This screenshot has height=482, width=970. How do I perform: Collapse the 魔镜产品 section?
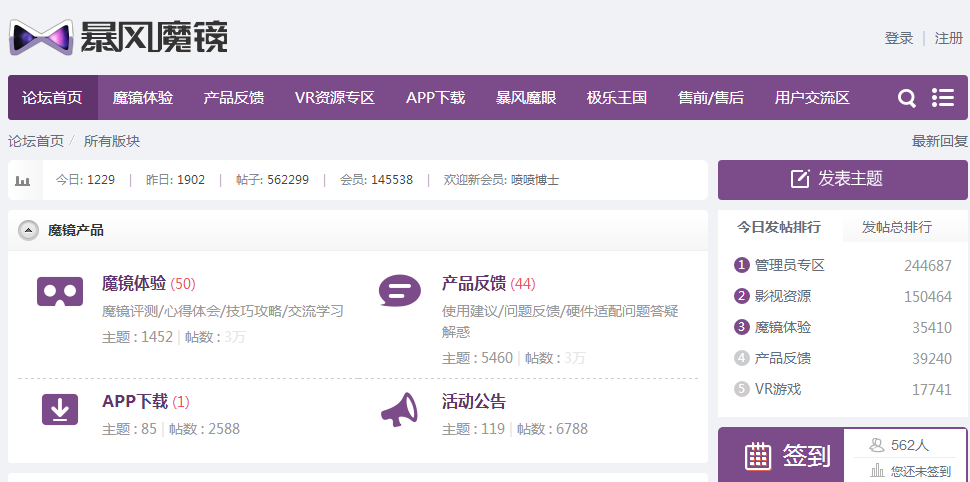point(28,231)
